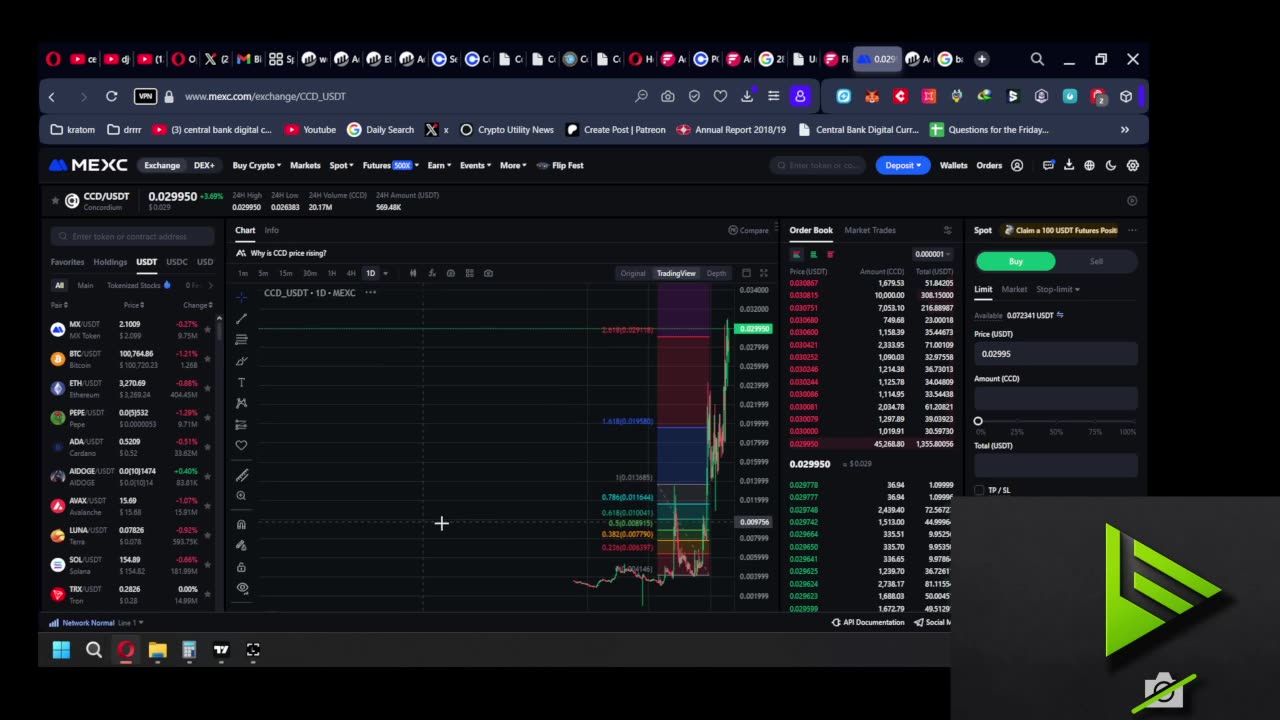Click the transfer arrows next to Available balance

[x=1060, y=315]
